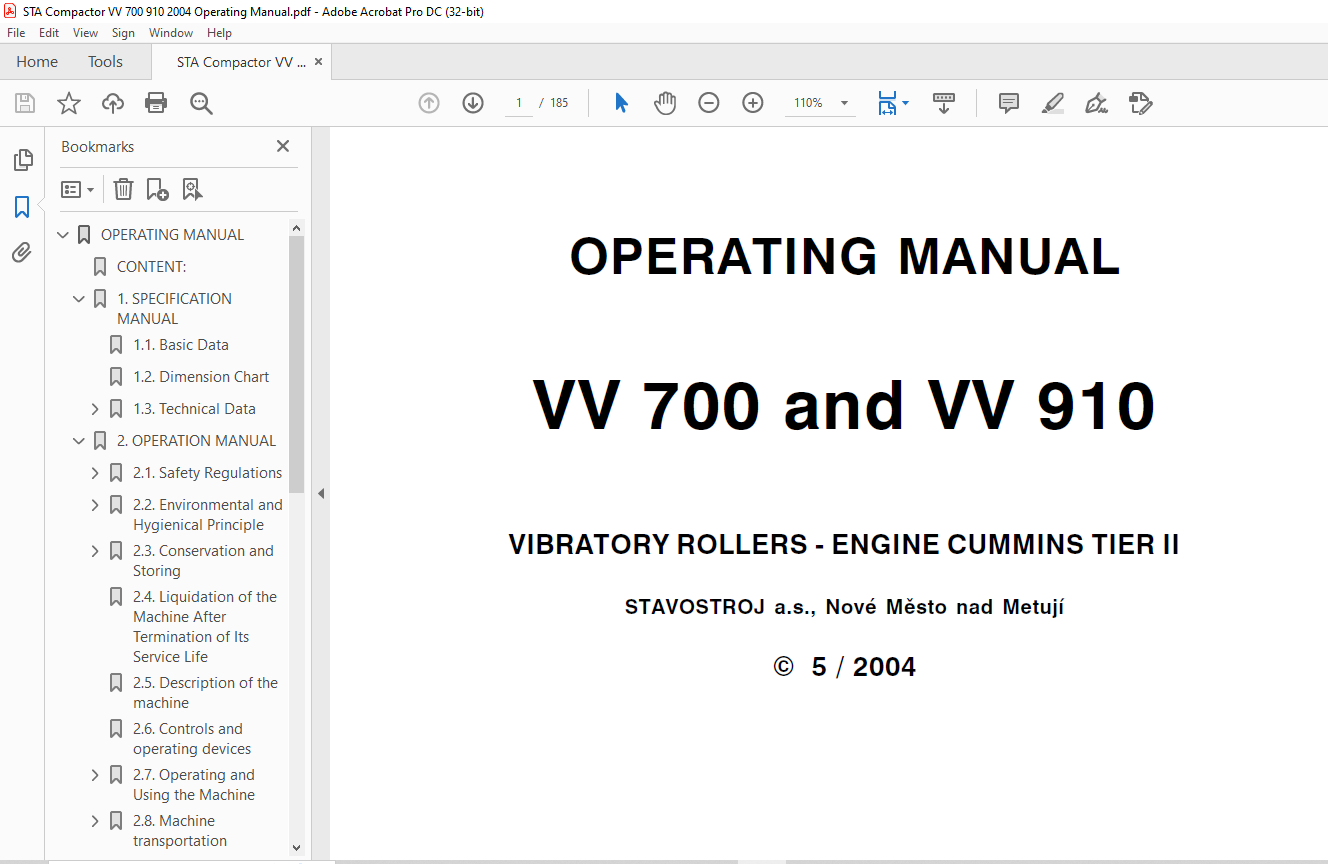Open the Attachments paperclip panel

pyautogui.click(x=22, y=253)
